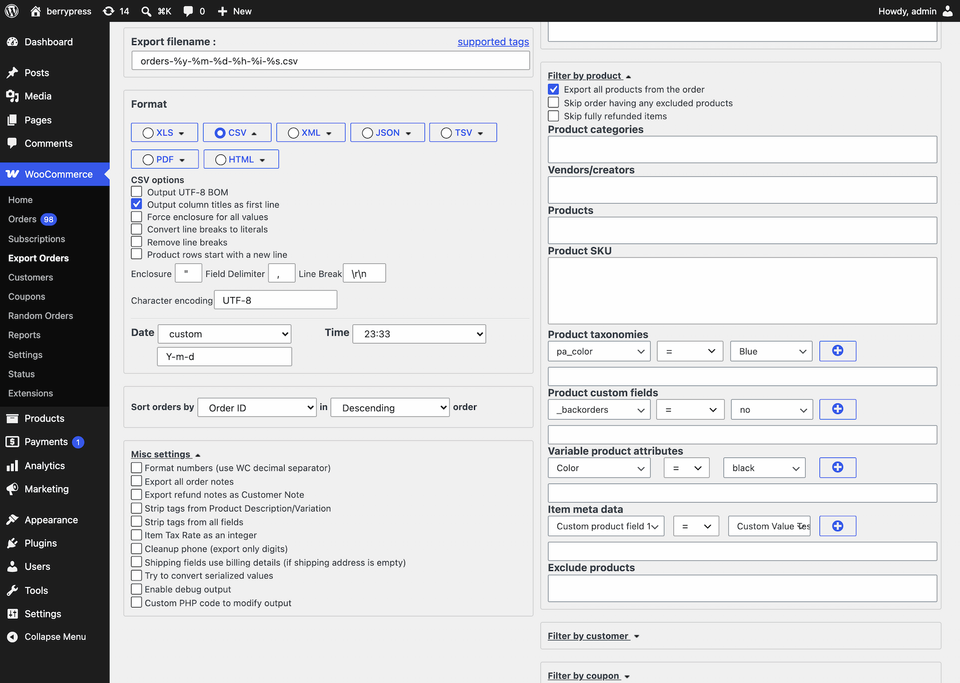
Task: Open the Blue taxonomy value dropdown
Action: pos(771,351)
